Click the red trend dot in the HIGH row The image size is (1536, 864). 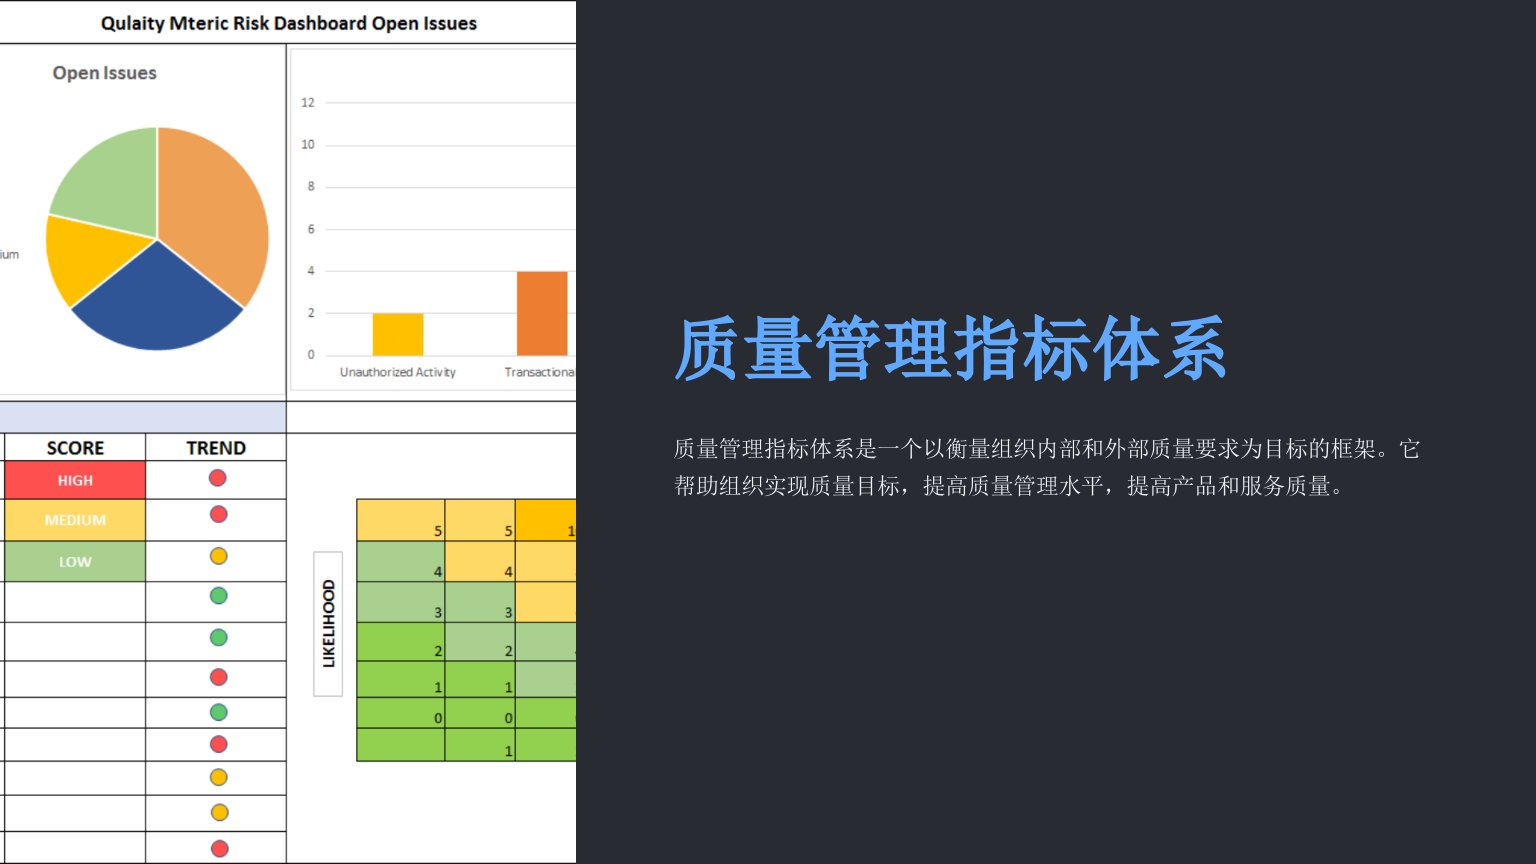tap(217, 478)
